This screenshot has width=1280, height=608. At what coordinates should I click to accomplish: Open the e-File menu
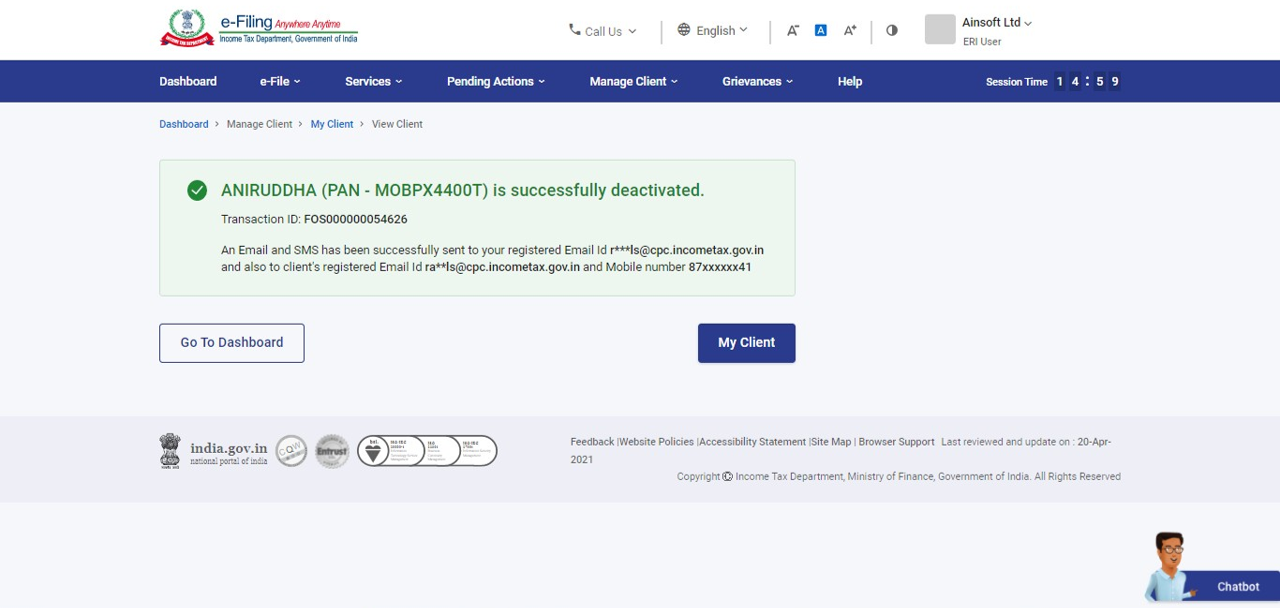click(280, 82)
